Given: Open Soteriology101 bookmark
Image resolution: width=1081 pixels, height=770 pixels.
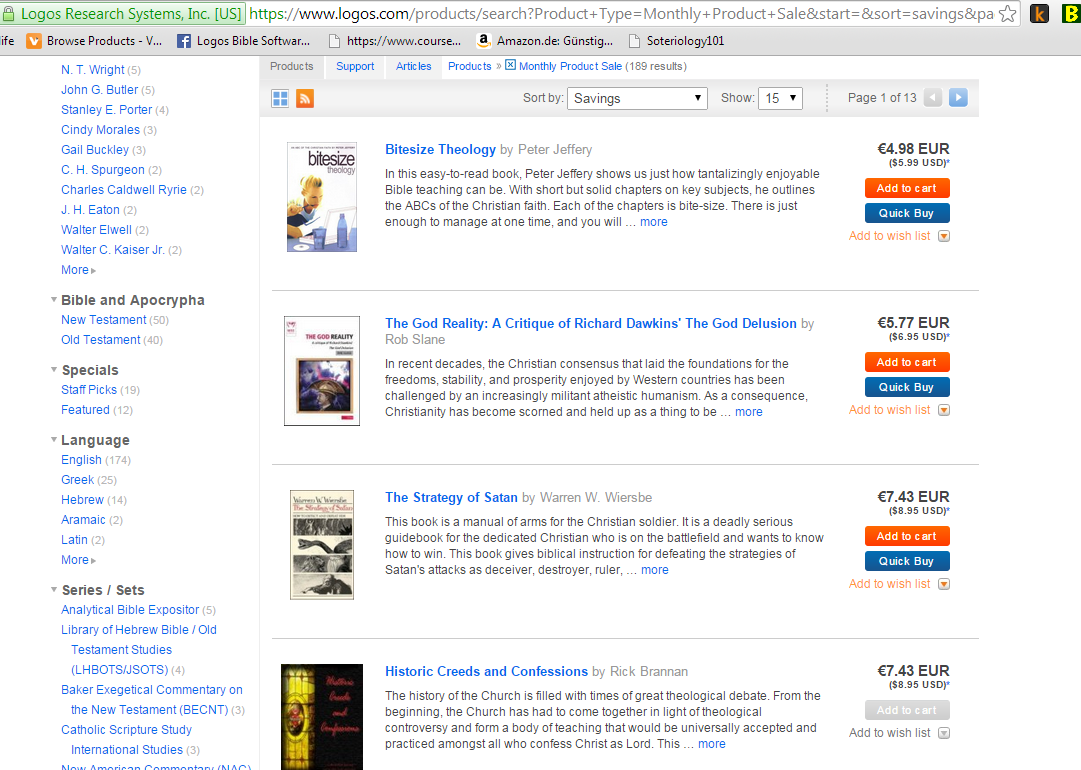Looking at the screenshot, I should [678, 41].
